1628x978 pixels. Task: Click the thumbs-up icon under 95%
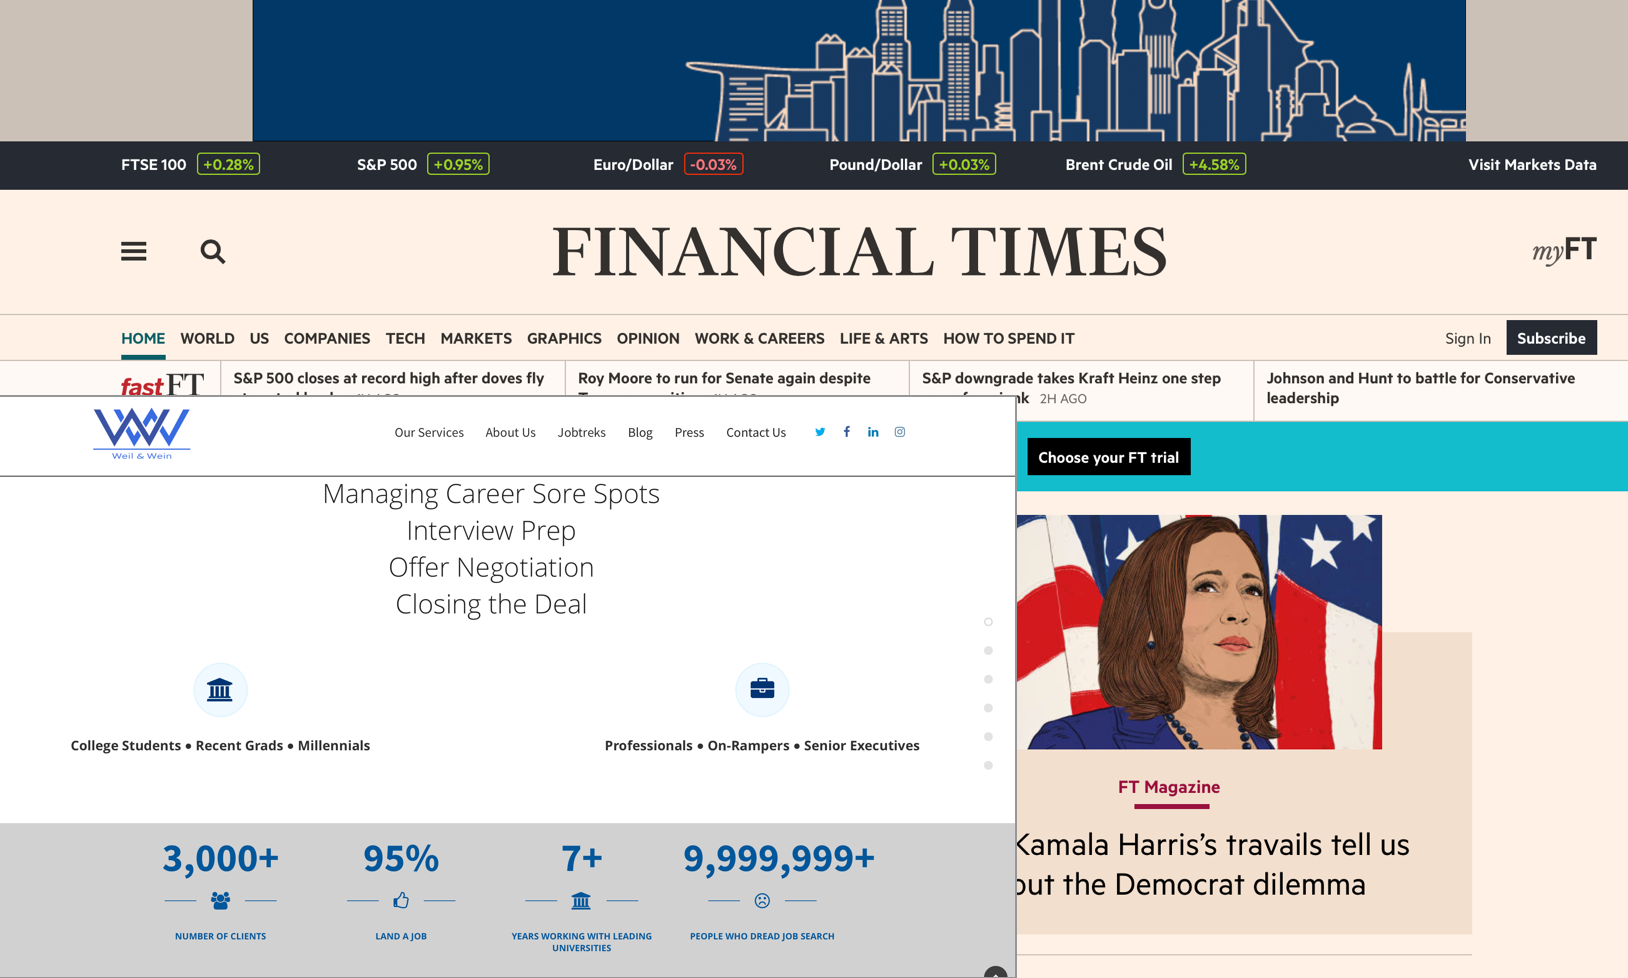(x=401, y=901)
